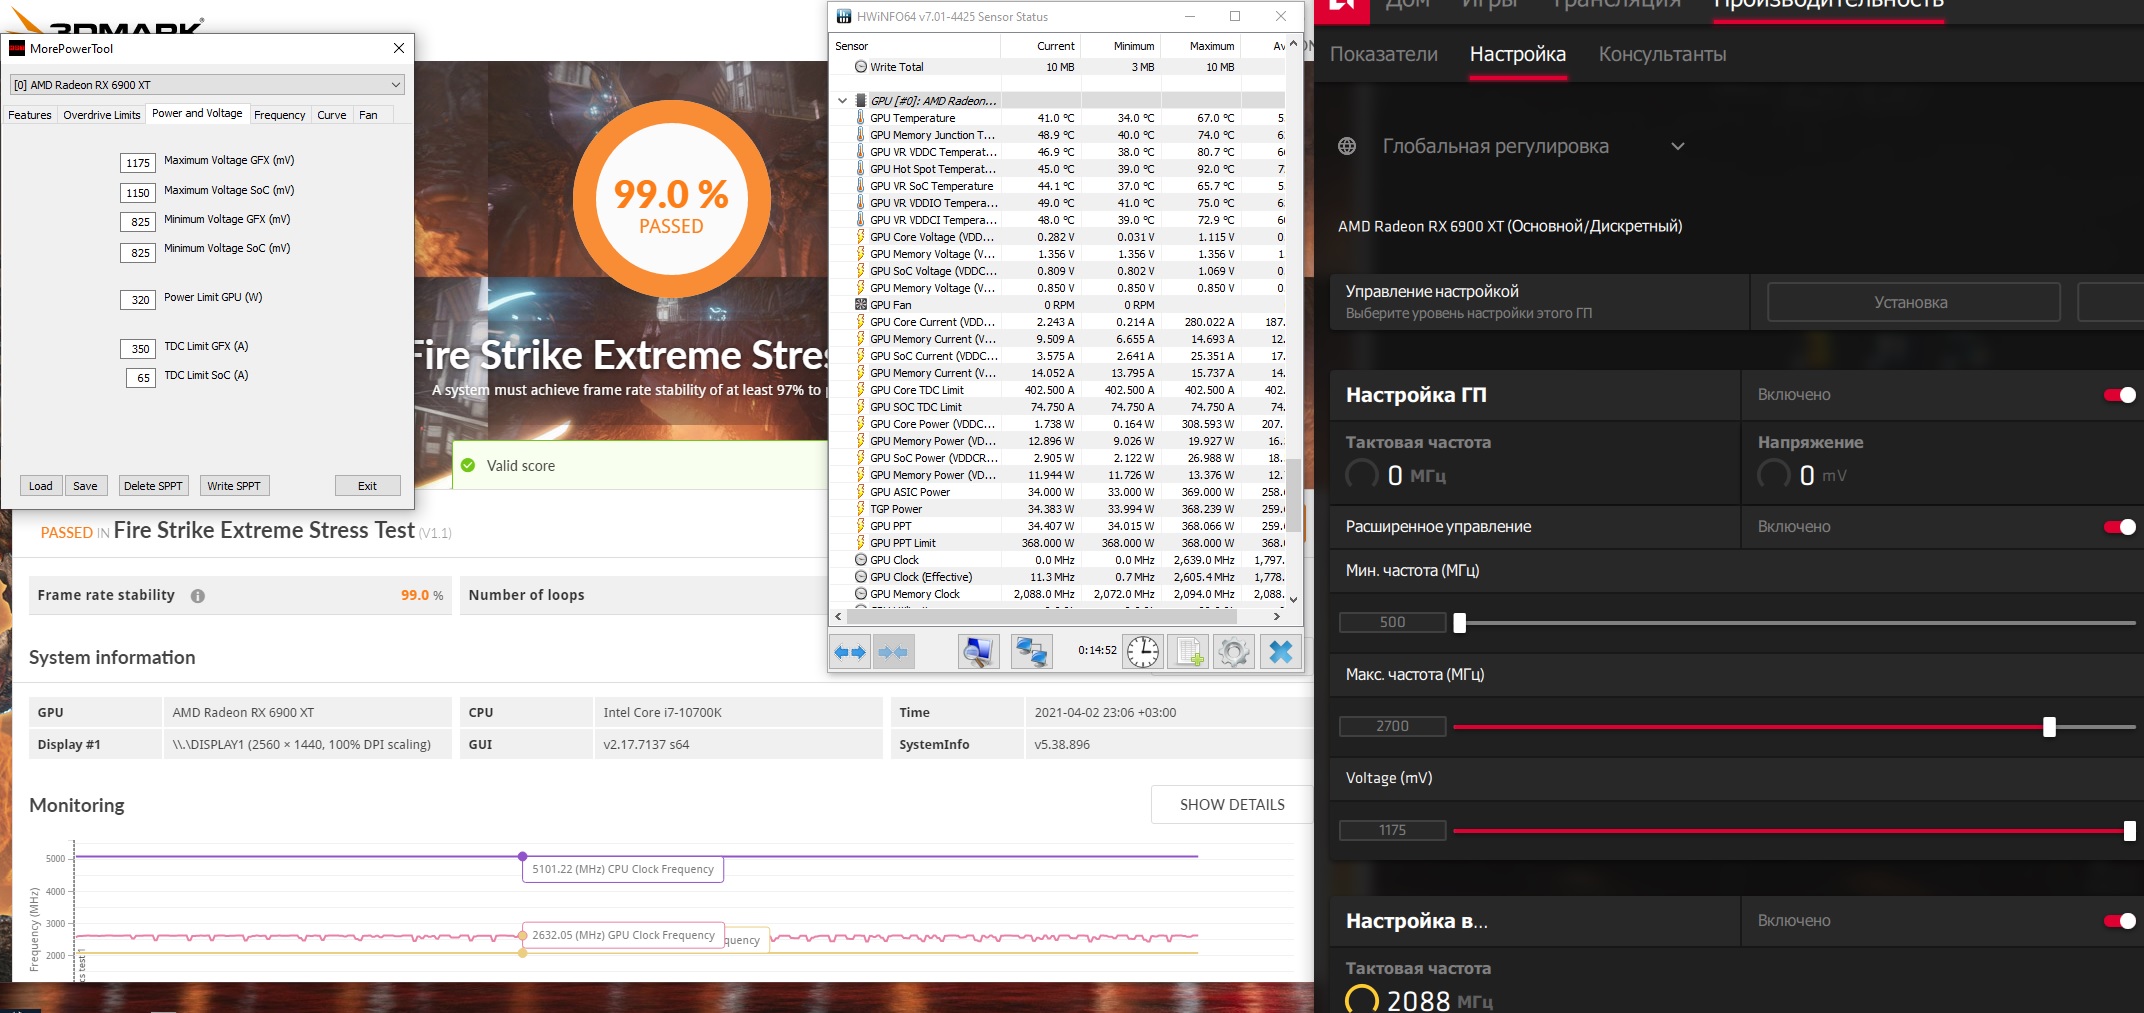Open HWiNFO remote network monitors icon

[x=1030, y=653]
